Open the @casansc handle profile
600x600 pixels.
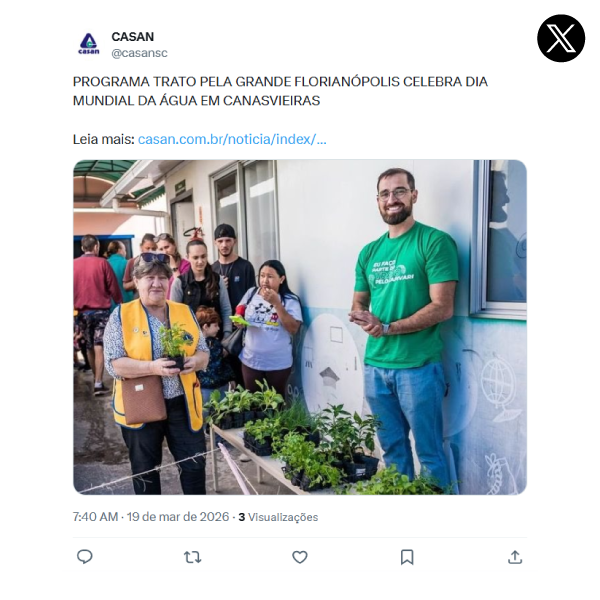139,53
